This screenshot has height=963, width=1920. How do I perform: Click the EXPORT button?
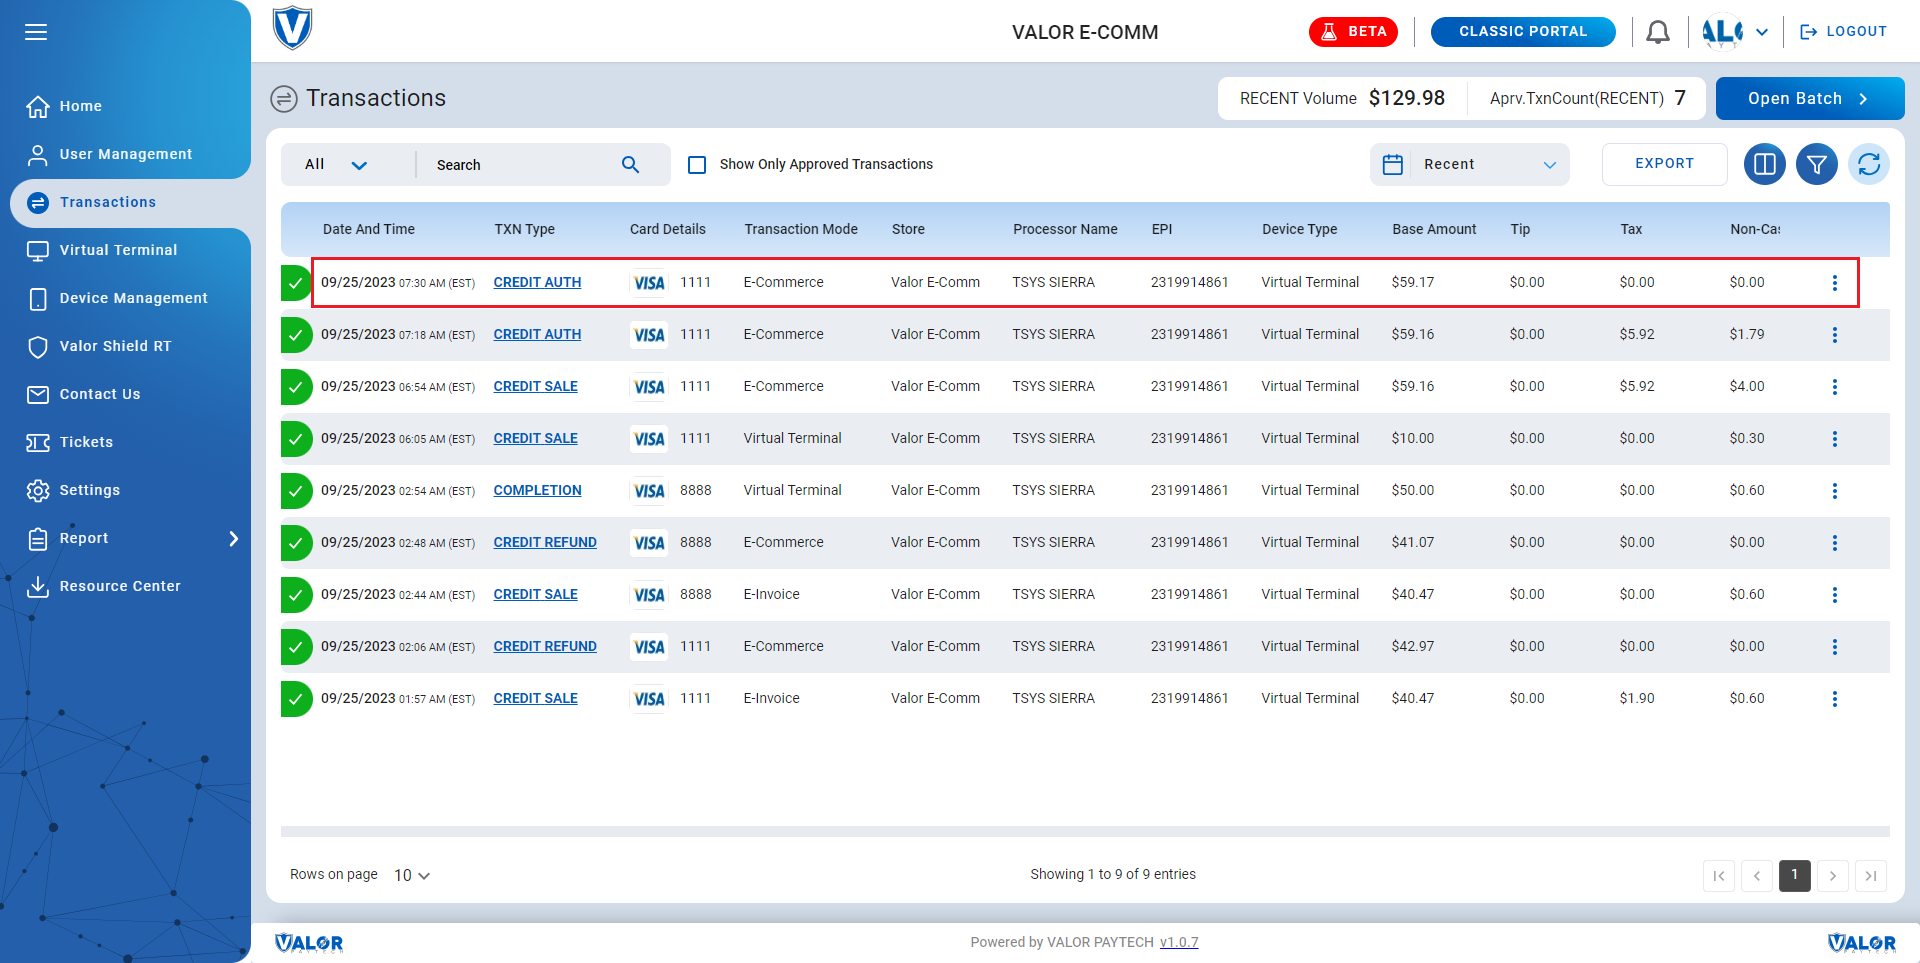coord(1663,164)
